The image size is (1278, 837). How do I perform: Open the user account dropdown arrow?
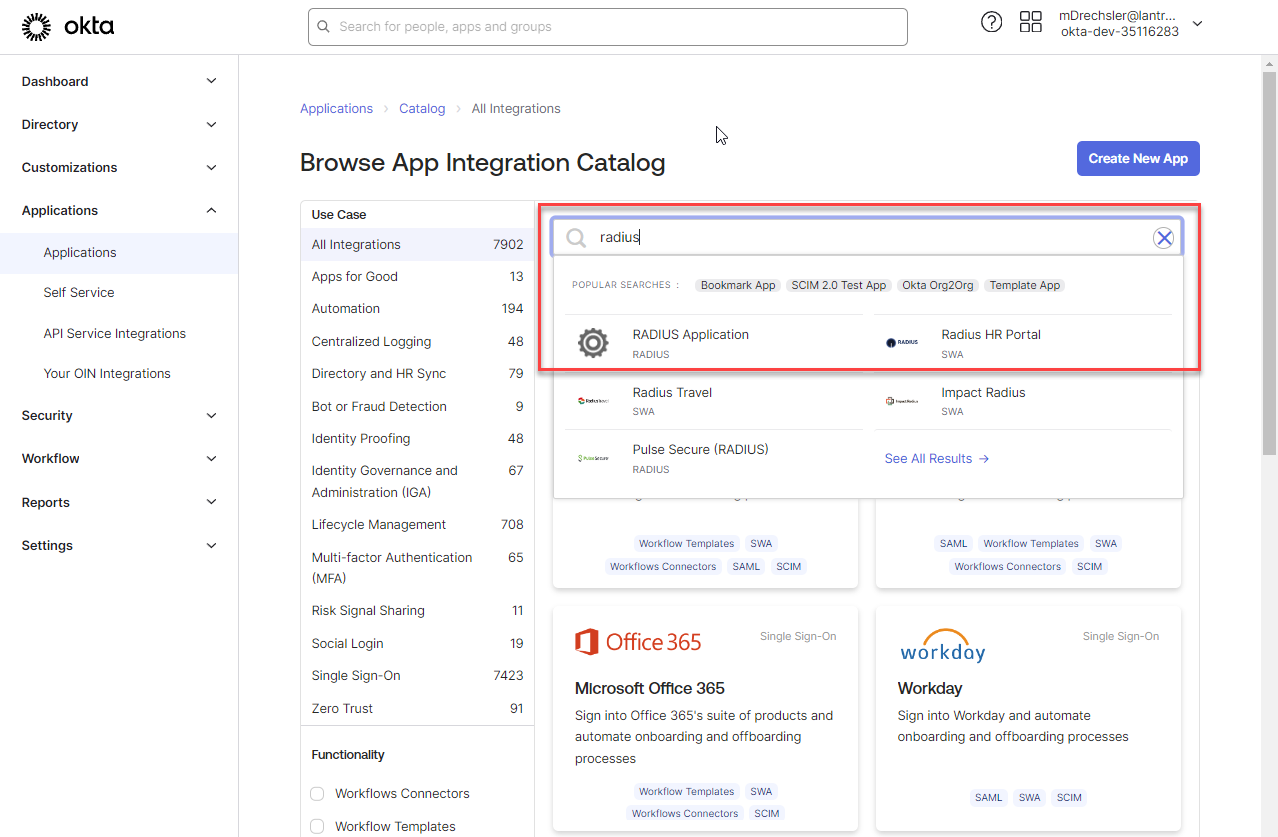[x=1197, y=24]
